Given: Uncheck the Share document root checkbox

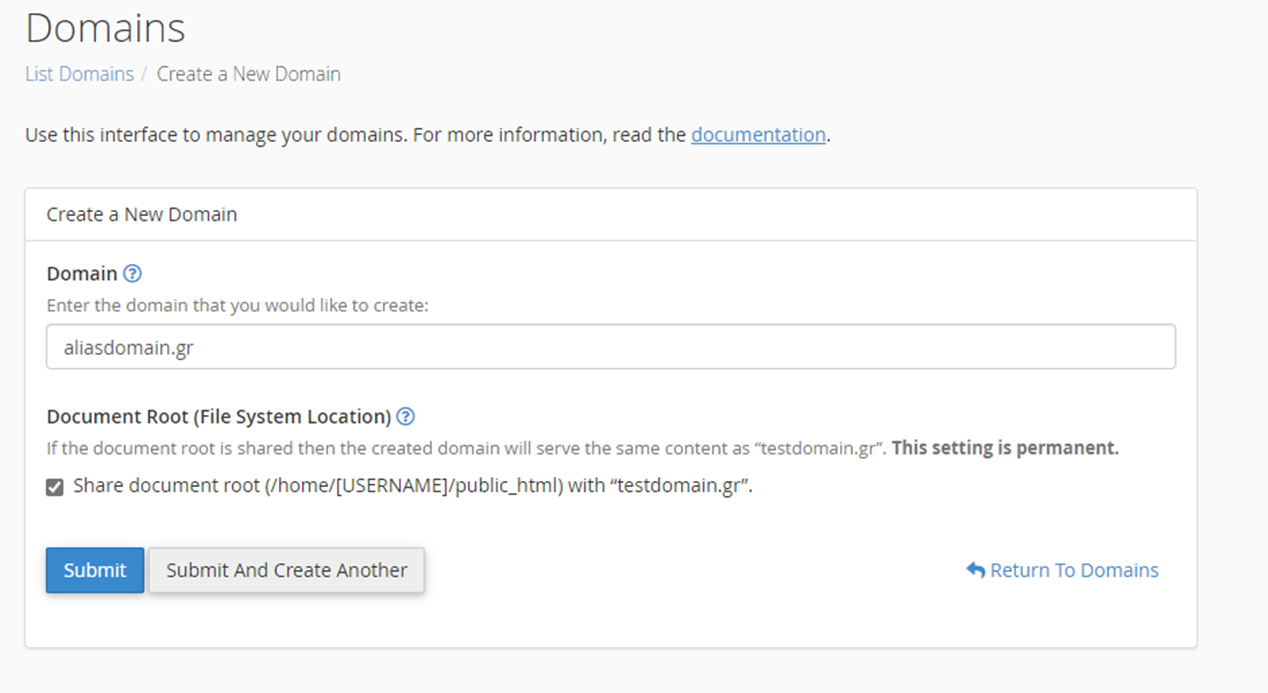Looking at the screenshot, I should (x=55, y=488).
